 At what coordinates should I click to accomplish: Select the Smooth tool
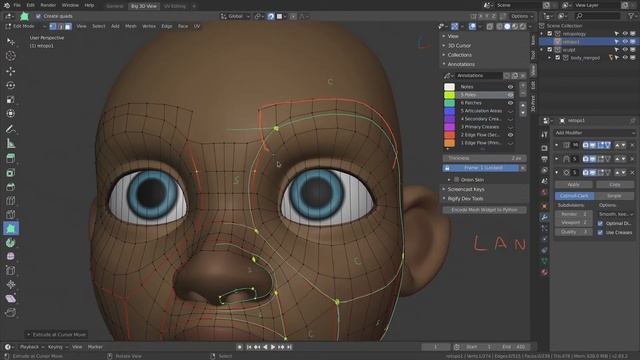click(11, 256)
